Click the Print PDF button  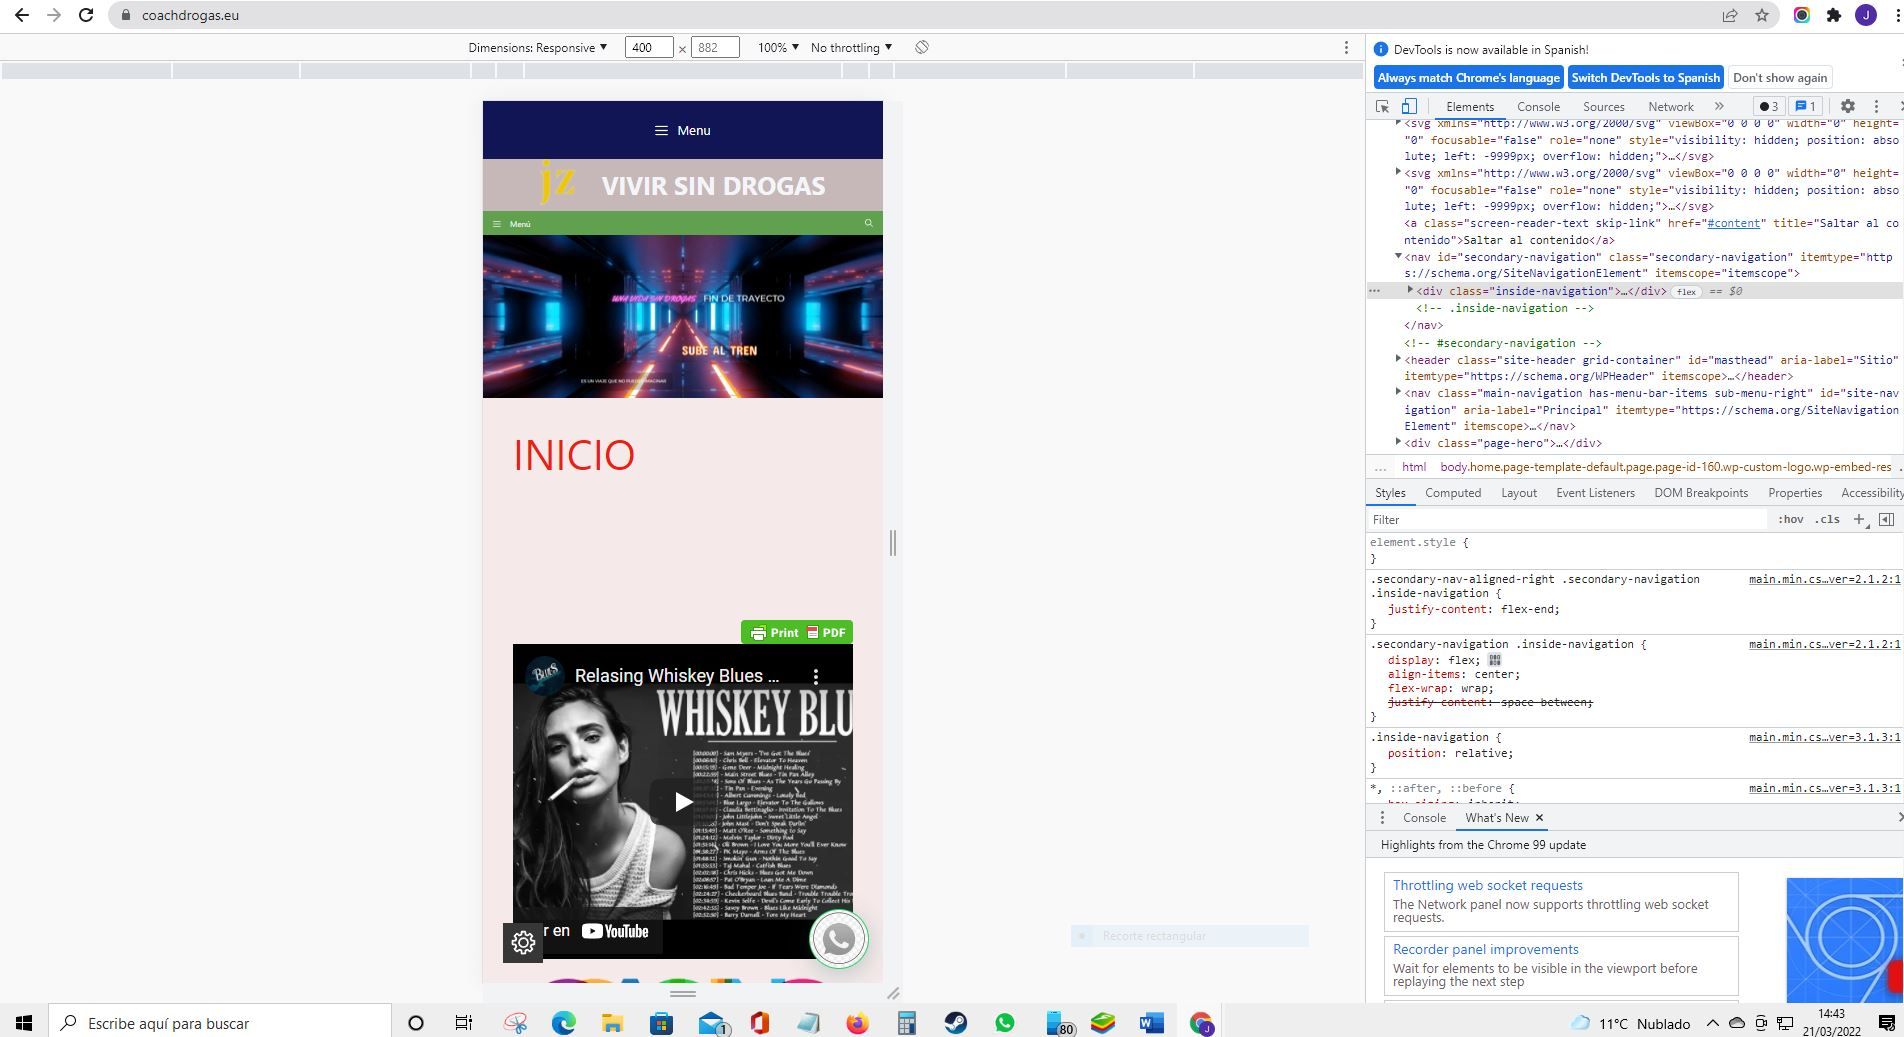point(797,633)
